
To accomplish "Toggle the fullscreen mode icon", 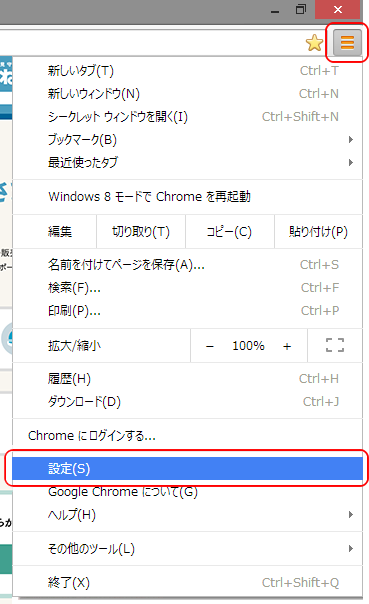I will [335, 346].
